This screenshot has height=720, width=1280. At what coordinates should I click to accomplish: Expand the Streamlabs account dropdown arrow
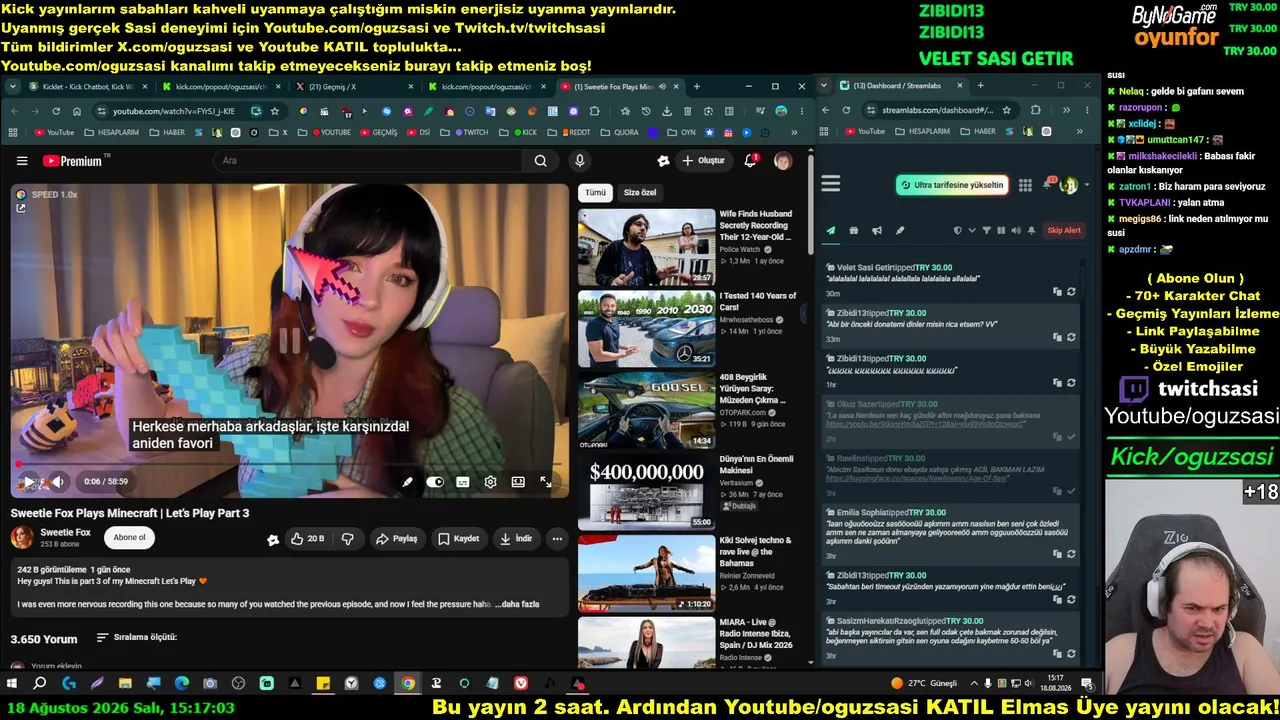pos(1087,186)
